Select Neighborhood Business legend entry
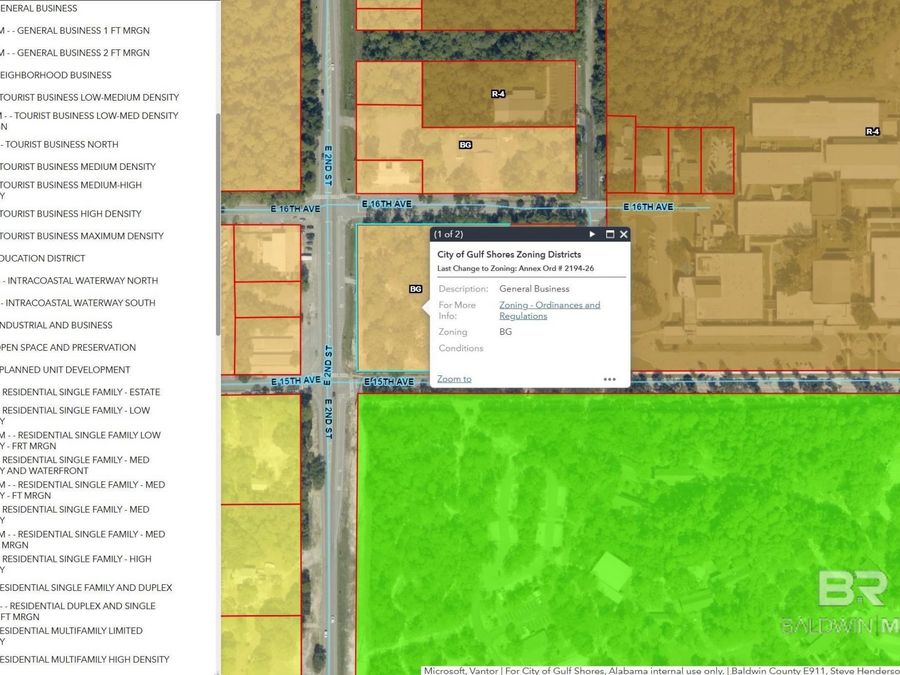 (x=56, y=75)
